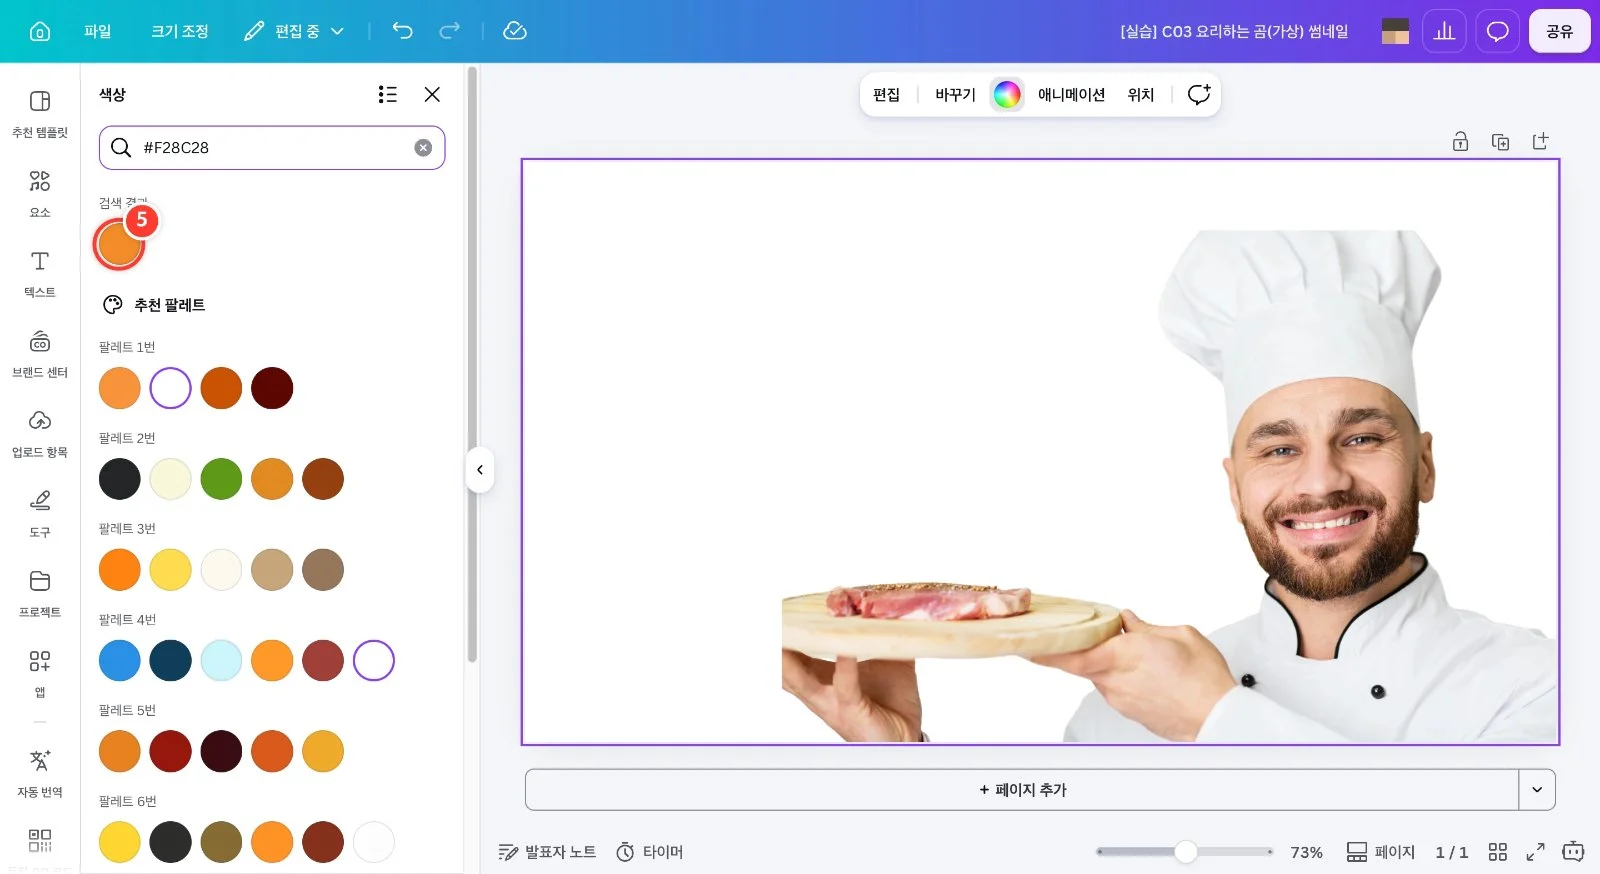
Task: Open the 발표자 노트 presenter notes
Action: point(547,852)
